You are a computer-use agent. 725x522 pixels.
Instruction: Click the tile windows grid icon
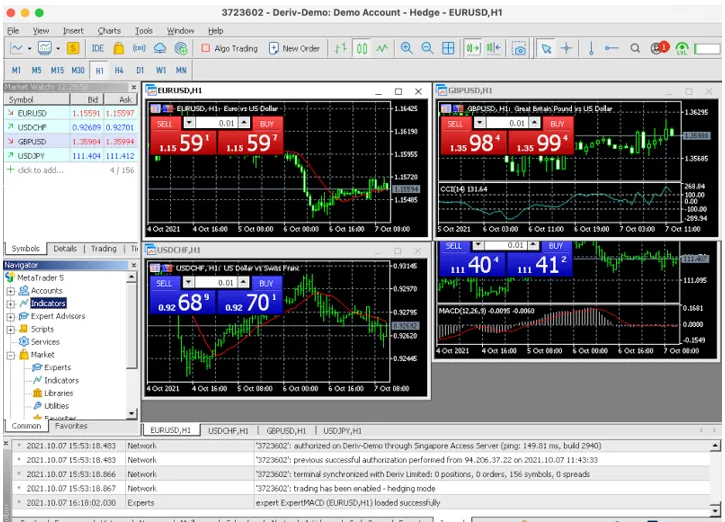coord(448,48)
